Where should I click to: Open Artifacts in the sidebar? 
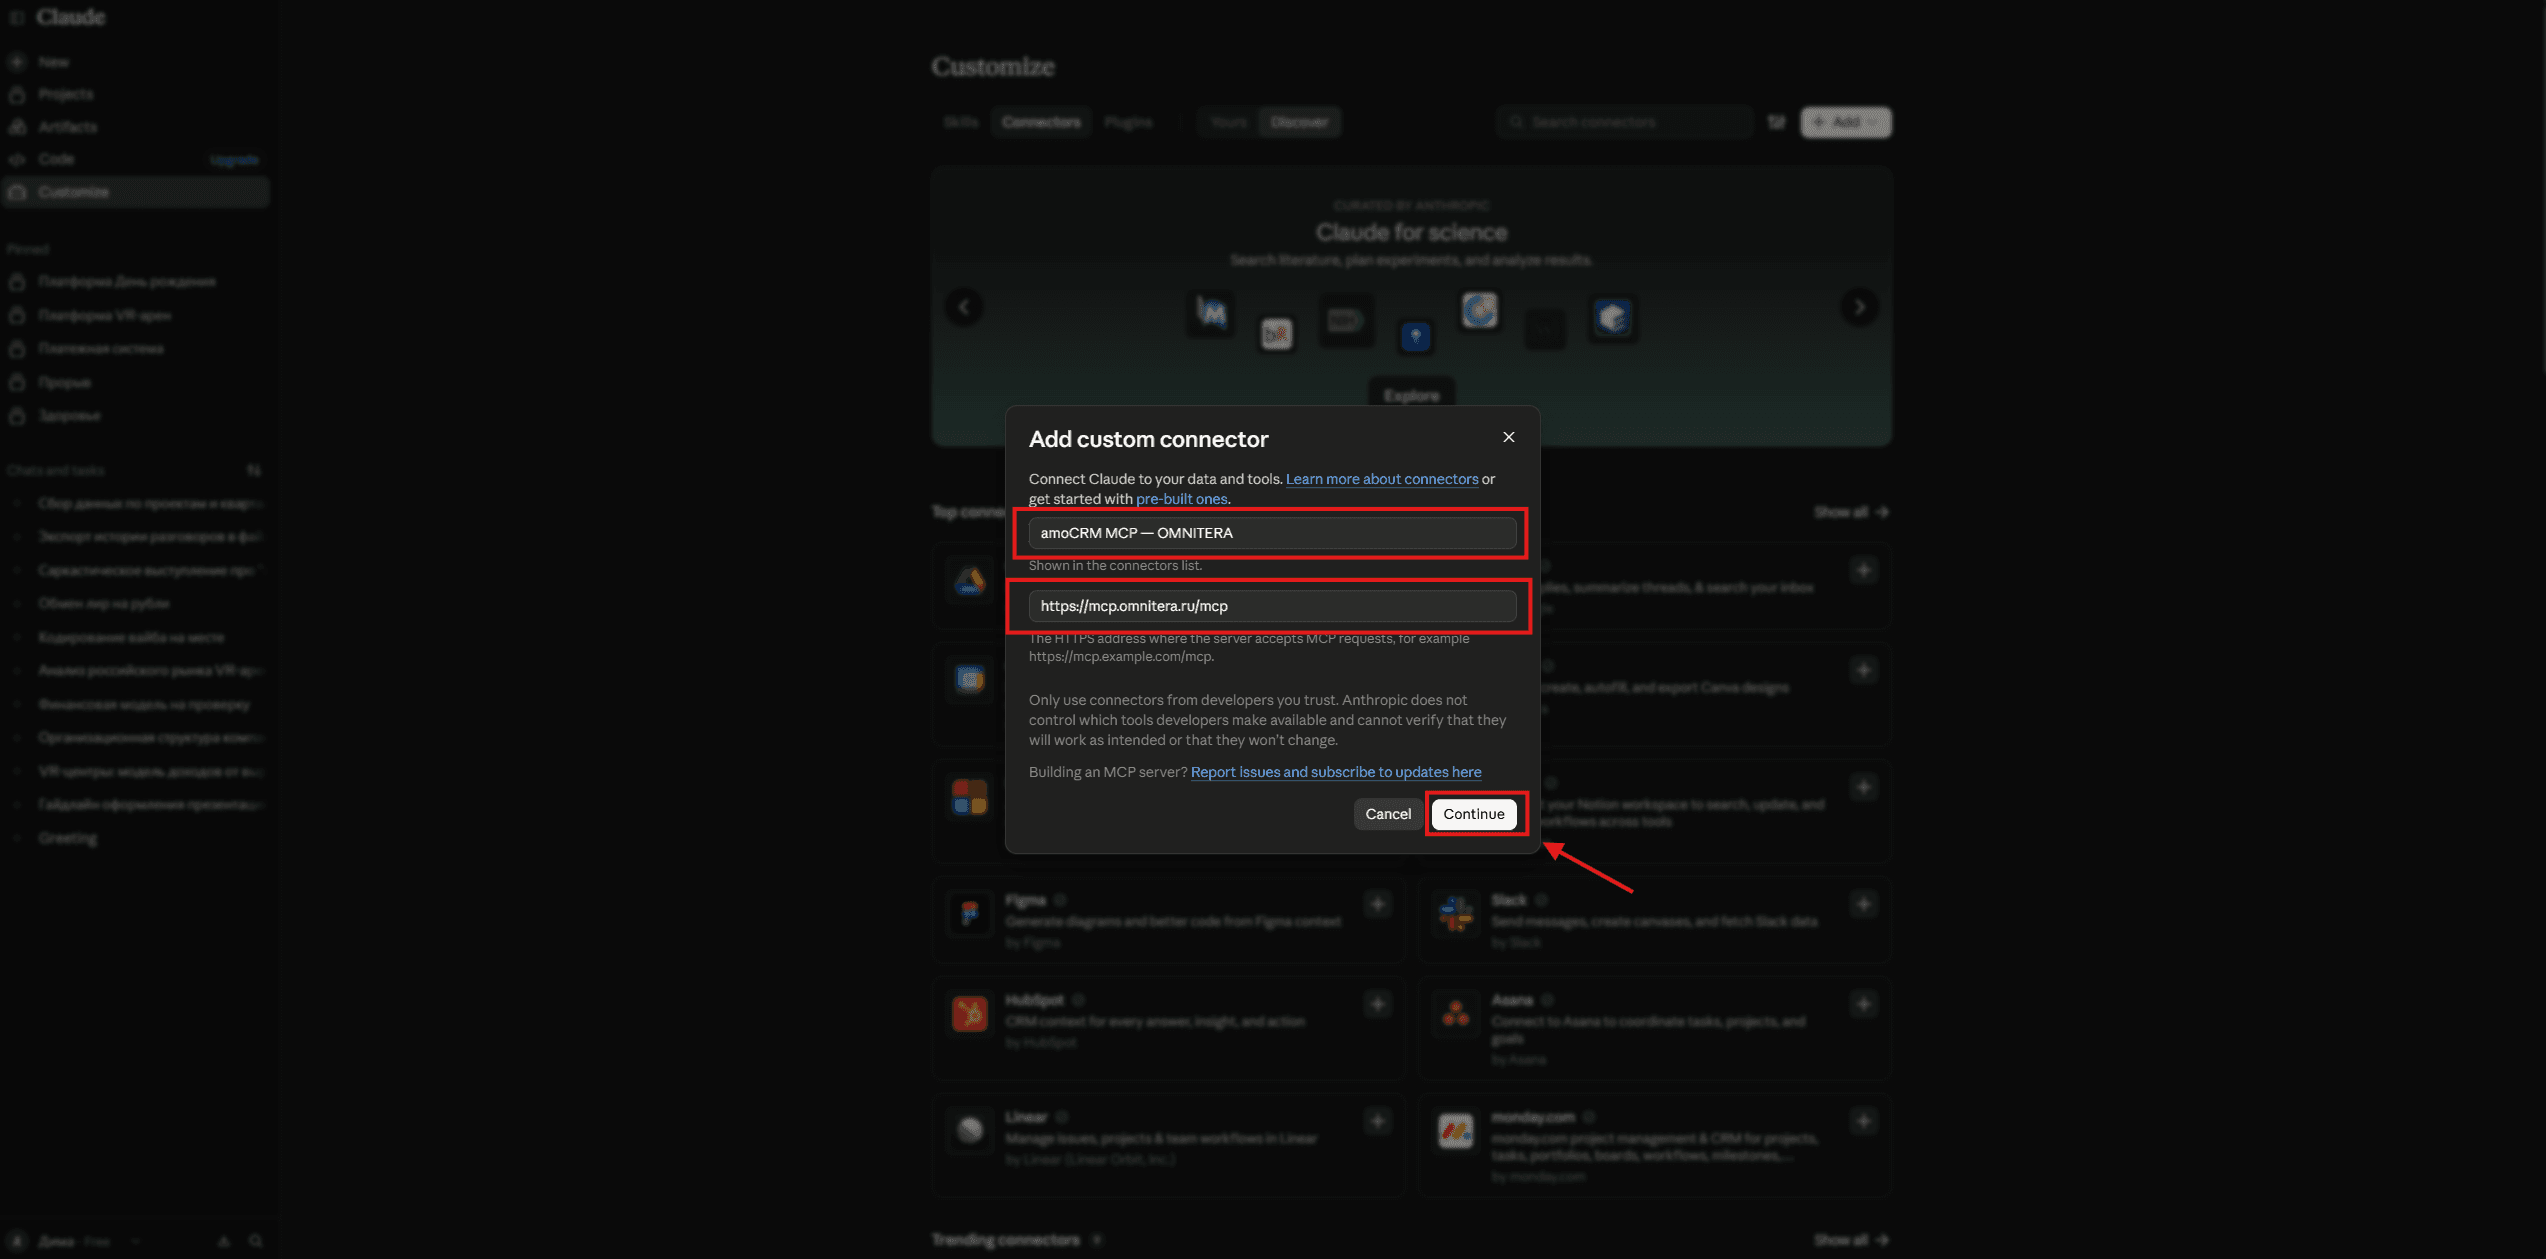coord(136,127)
